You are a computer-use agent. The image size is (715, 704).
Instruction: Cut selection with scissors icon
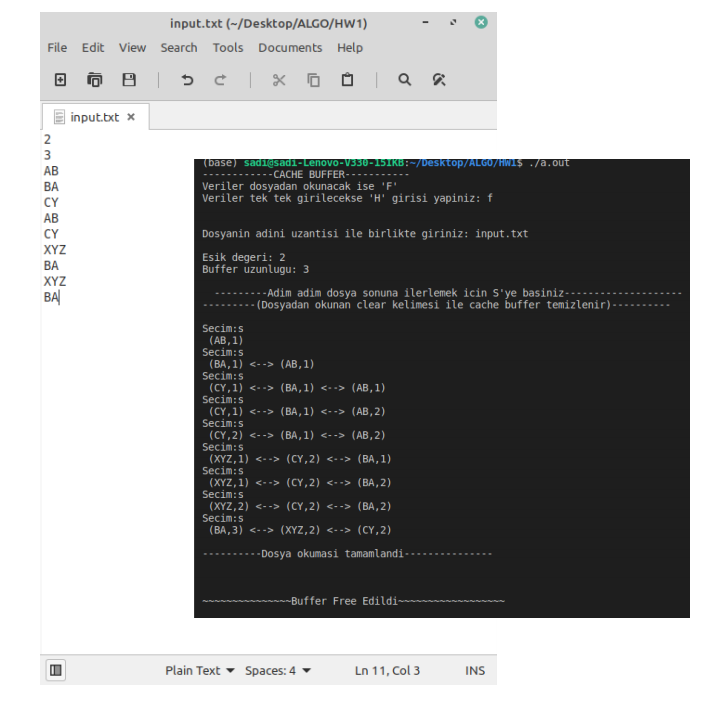pos(279,80)
